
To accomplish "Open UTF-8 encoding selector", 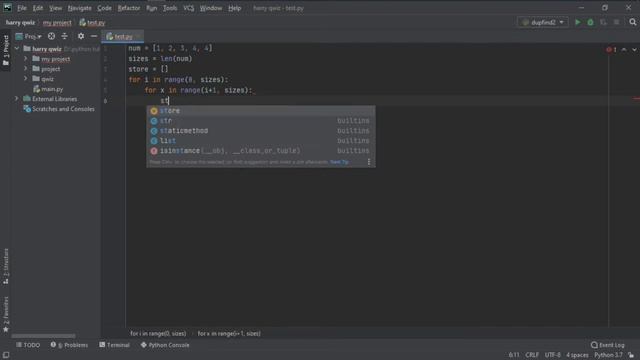I will coord(553,356).
